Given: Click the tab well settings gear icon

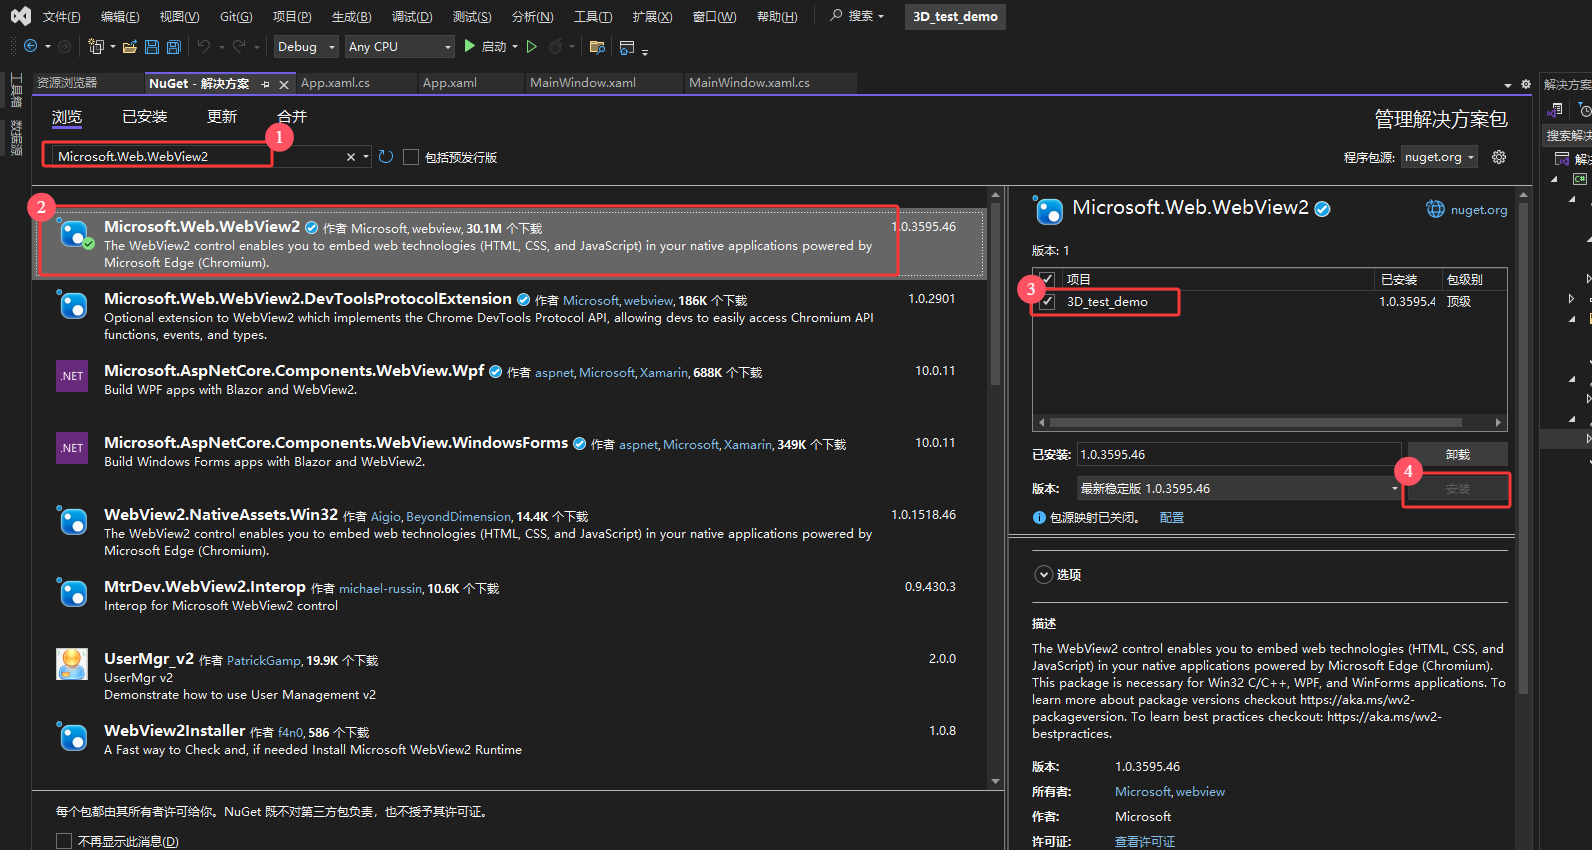Looking at the screenshot, I should [1526, 84].
